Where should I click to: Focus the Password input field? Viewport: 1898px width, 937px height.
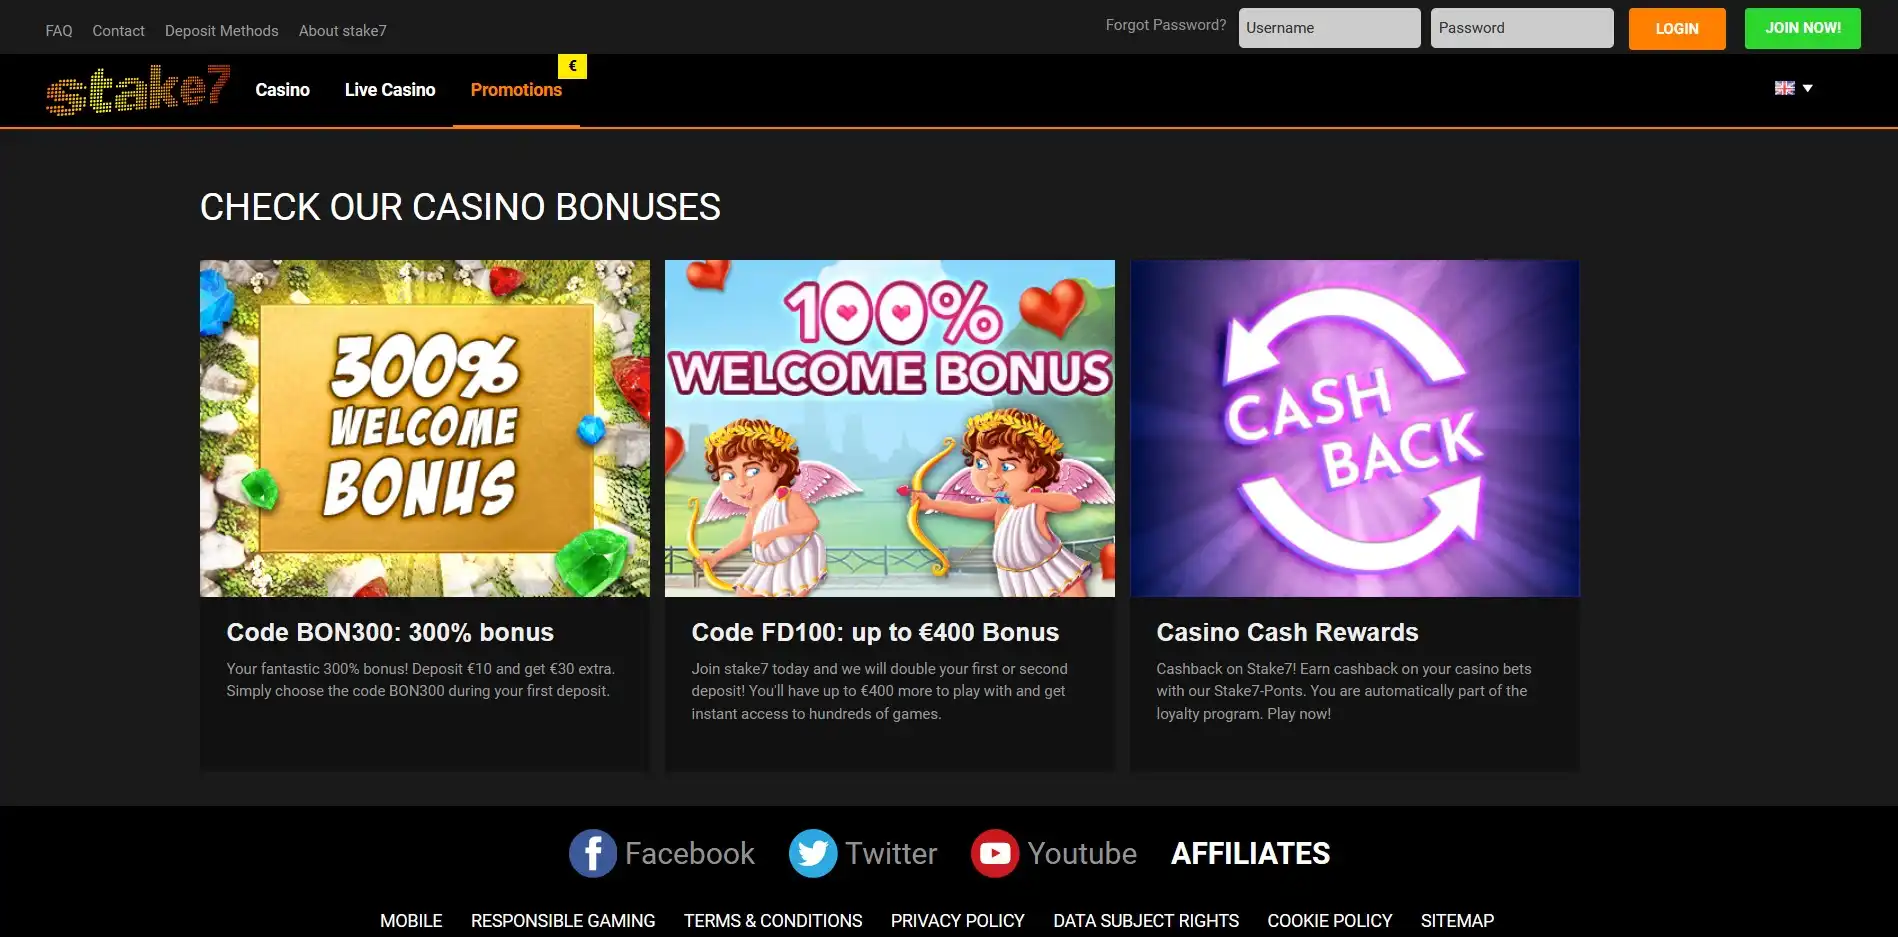1522,28
